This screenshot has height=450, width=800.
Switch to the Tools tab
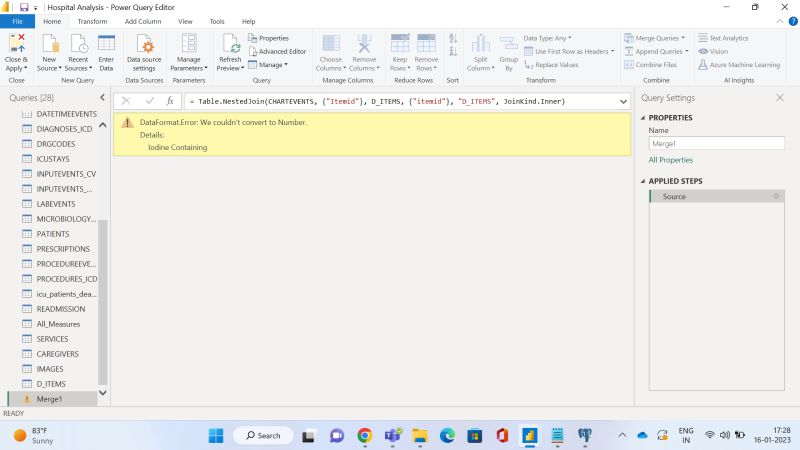coord(217,21)
